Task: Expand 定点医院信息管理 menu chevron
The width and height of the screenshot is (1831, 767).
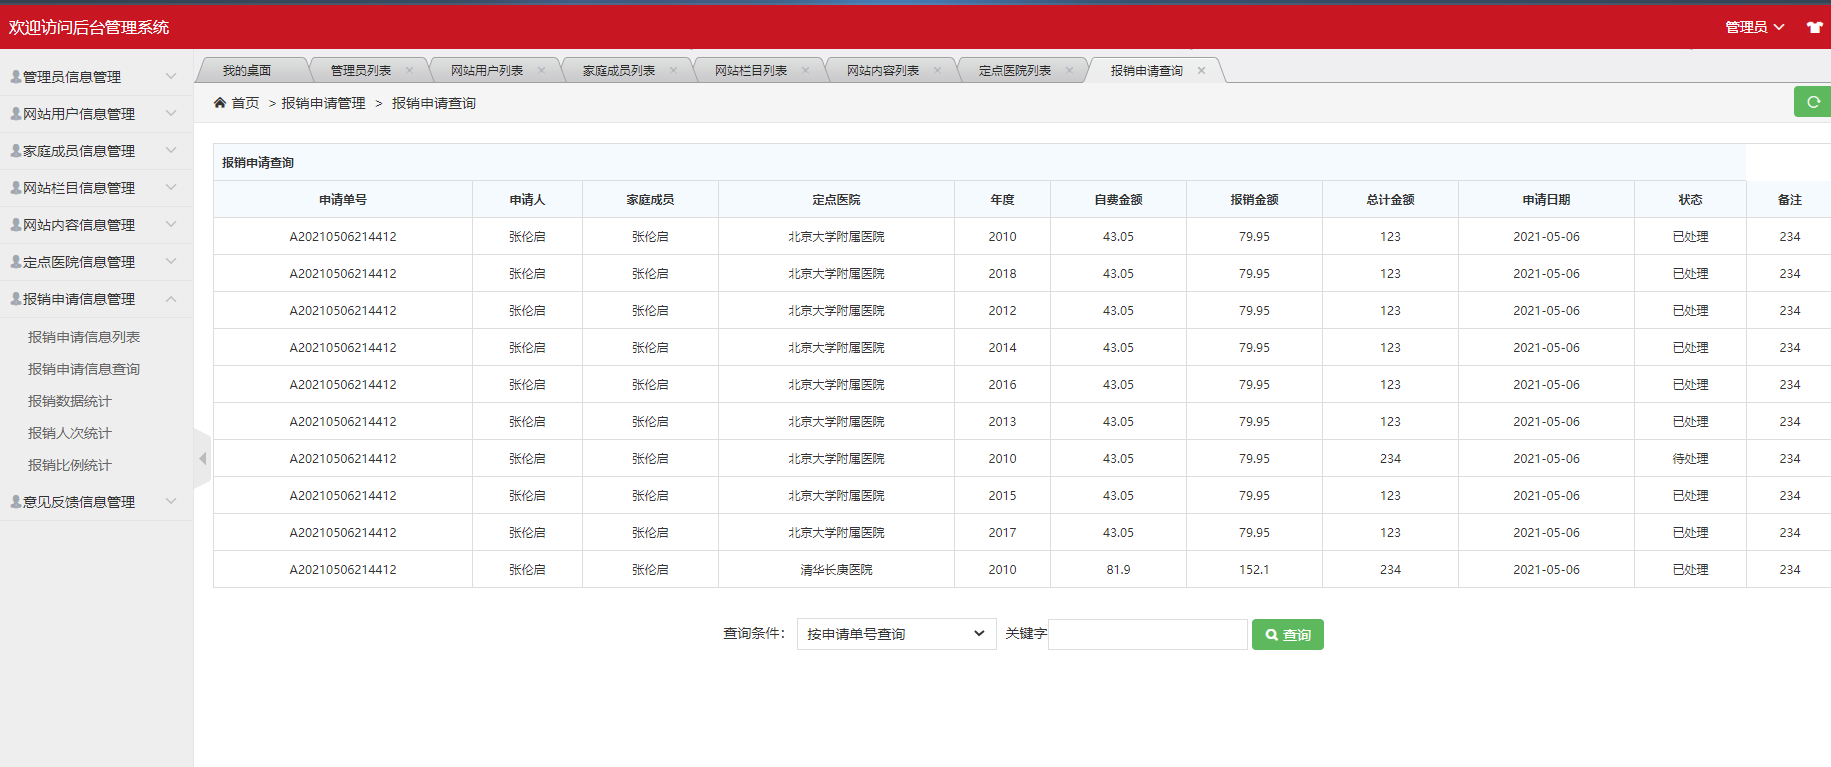Action: [171, 261]
